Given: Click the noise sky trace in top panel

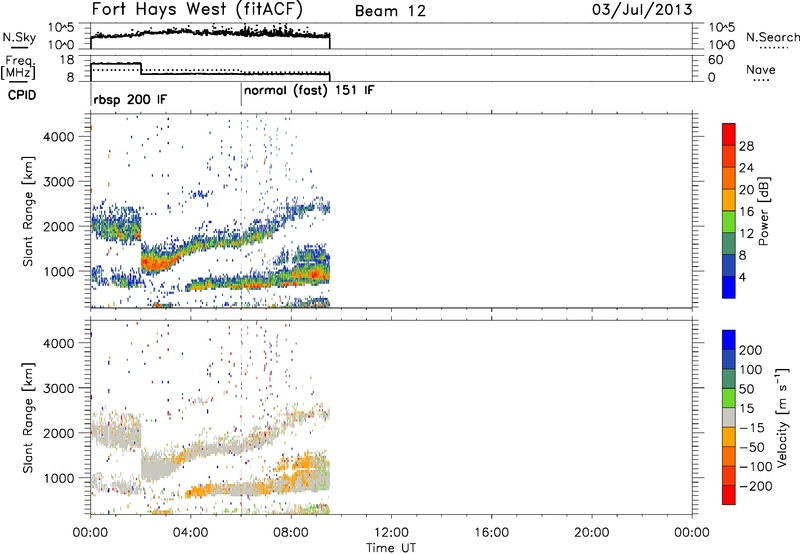Looking at the screenshot, I should click(x=210, y=34).
